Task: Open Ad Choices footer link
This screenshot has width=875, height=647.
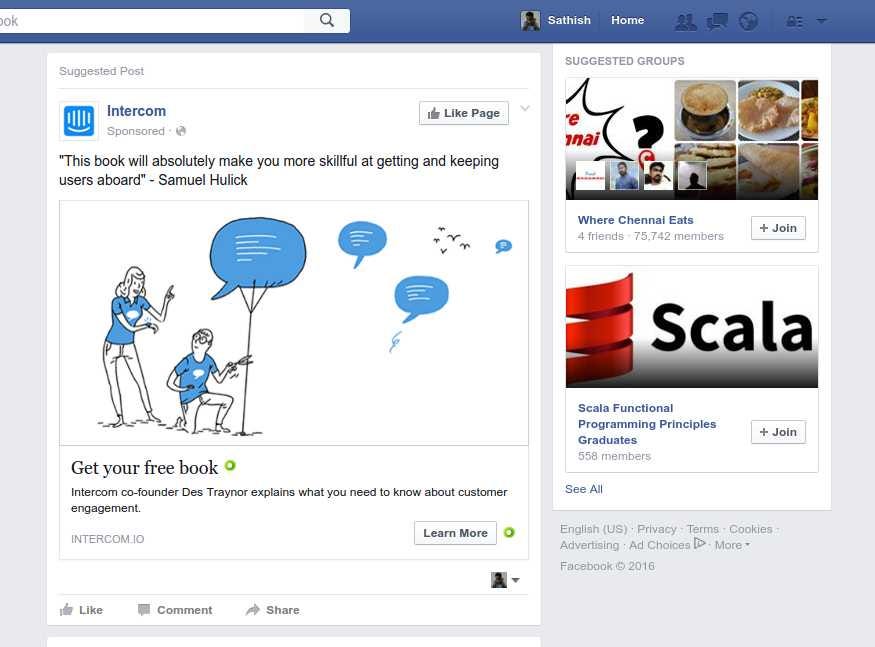Action: coord(667,545)
